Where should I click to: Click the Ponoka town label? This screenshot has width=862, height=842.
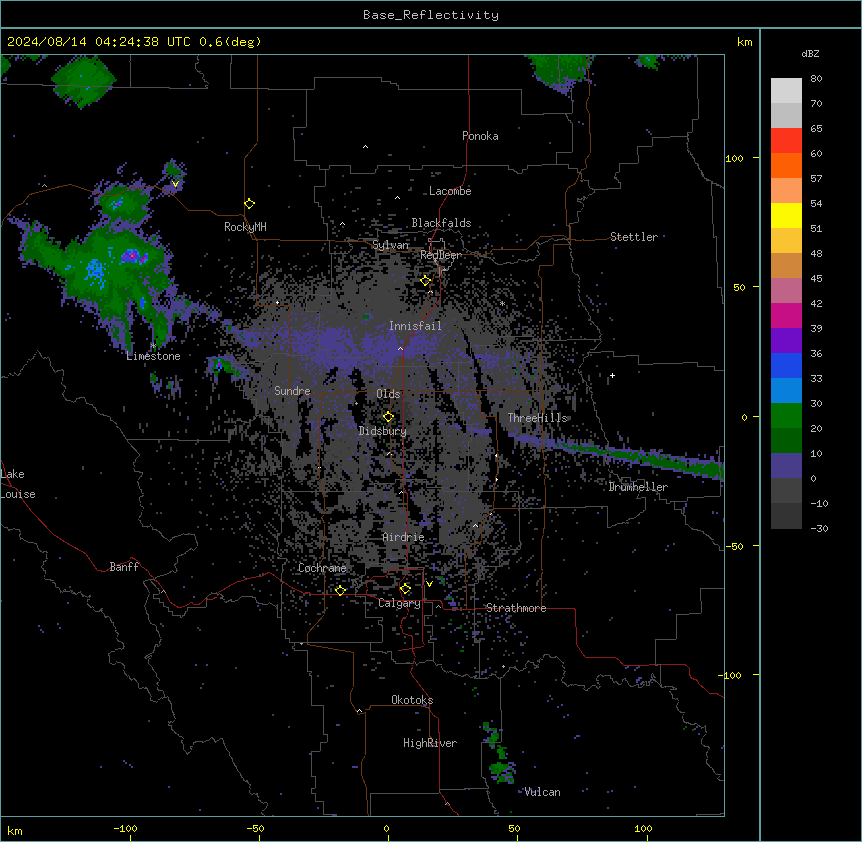tap(480, 136)
